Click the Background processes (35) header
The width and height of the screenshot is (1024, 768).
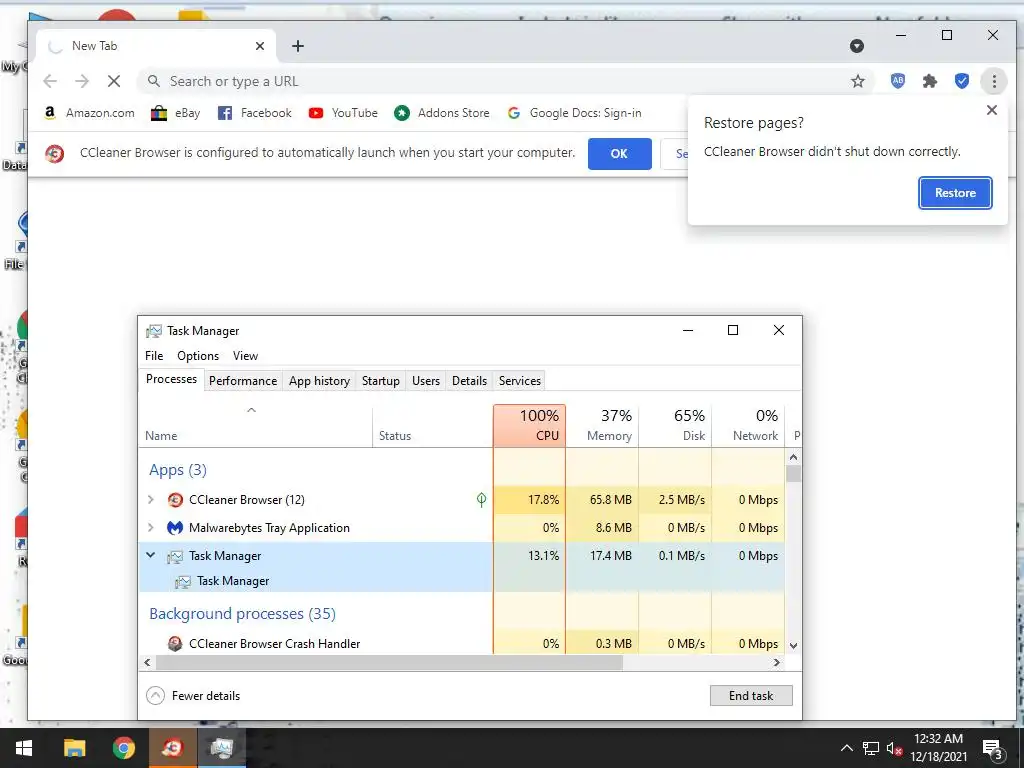pyautogui.click(x=242, y=614)
